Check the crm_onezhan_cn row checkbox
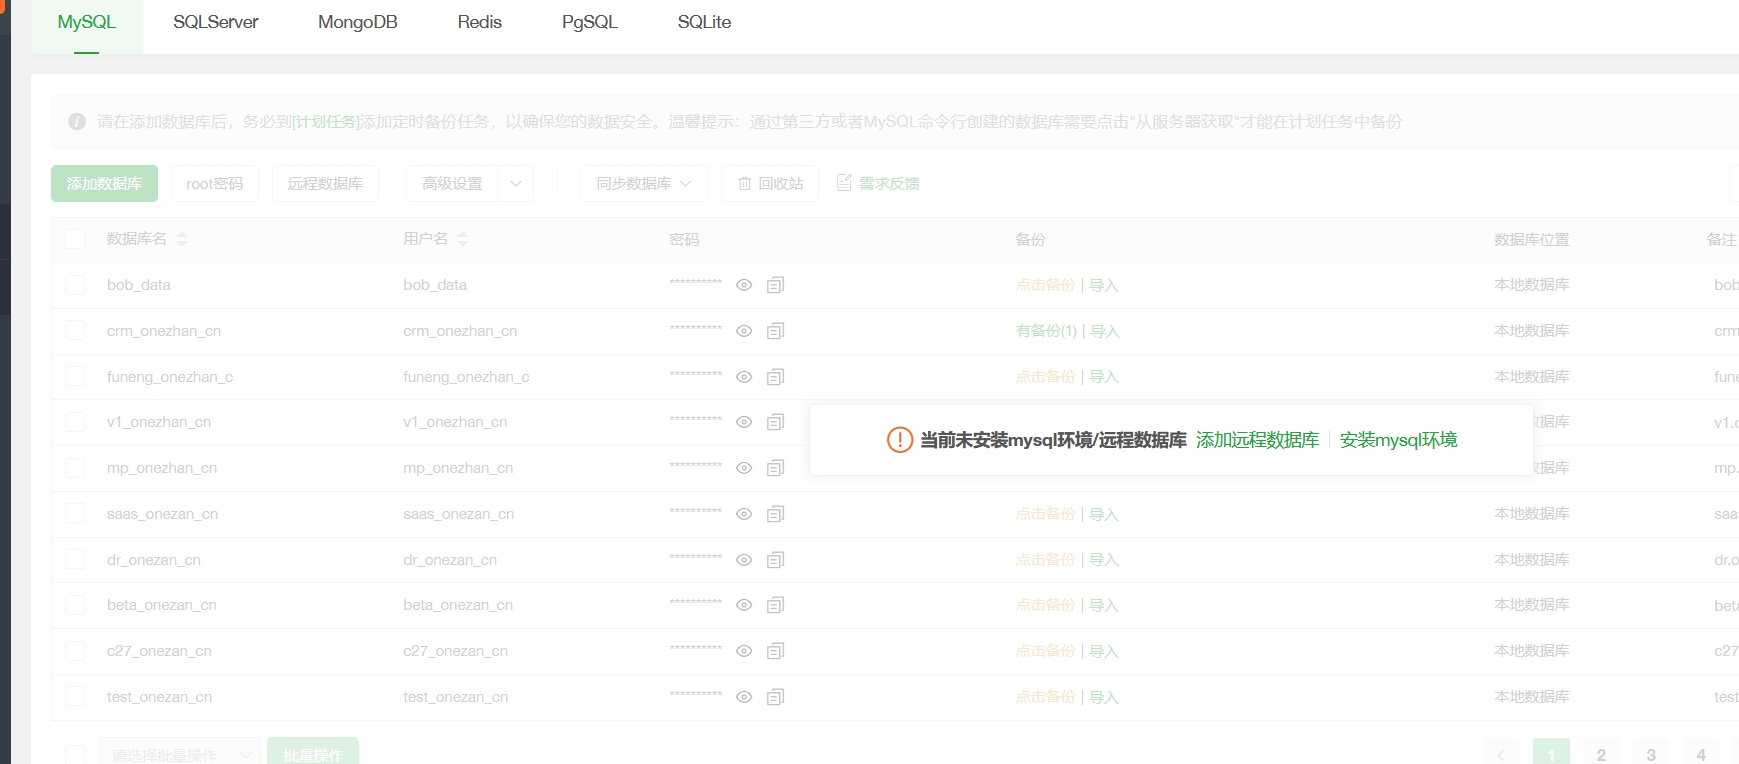 click(x=75, y=331)
